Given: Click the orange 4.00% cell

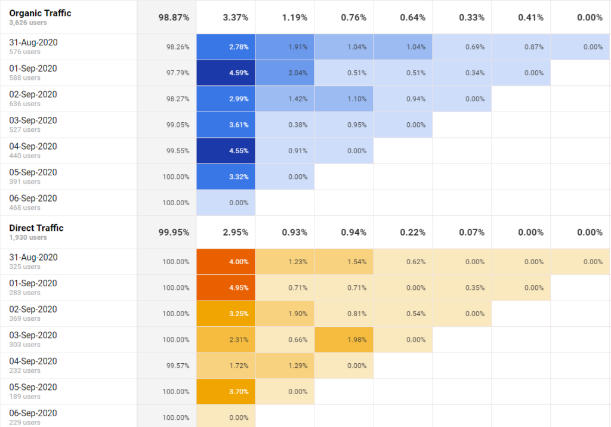Looking at the screenshot, I should click(x=225, y=262).
